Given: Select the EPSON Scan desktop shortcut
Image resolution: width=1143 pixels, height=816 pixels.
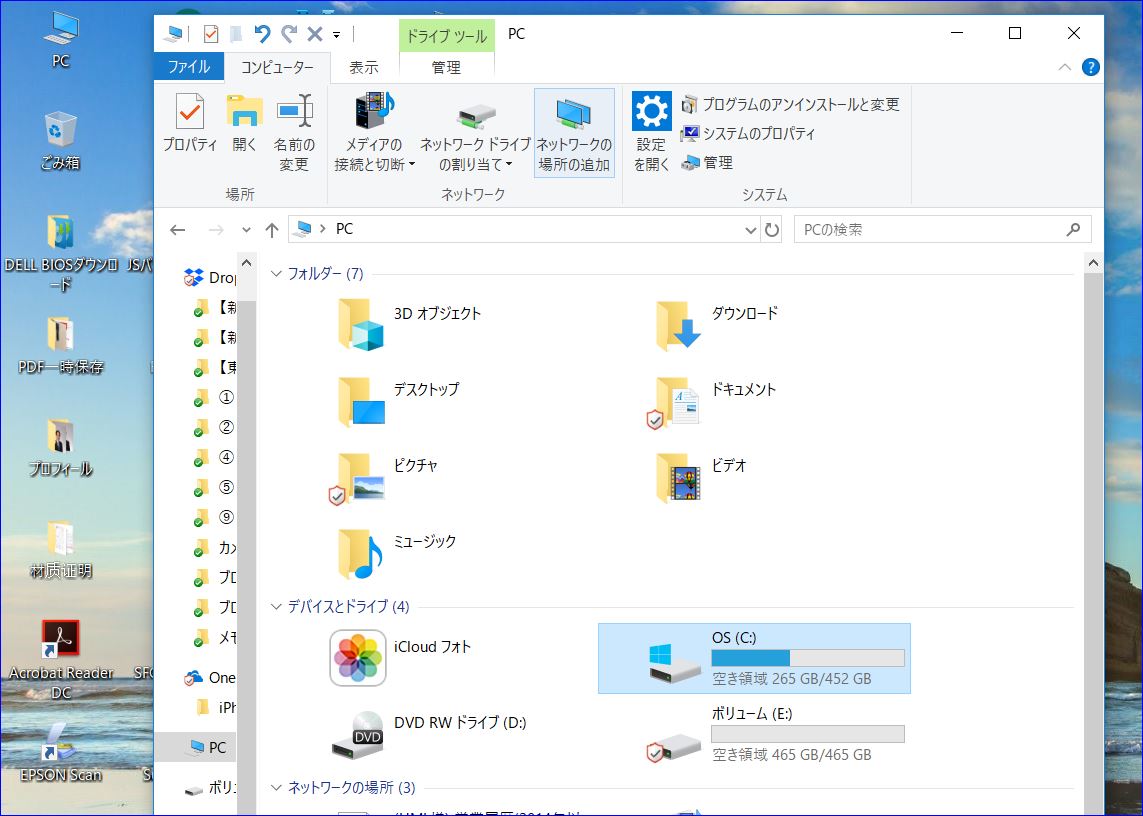Looking at the screenshot, I should tap(61, 753).
